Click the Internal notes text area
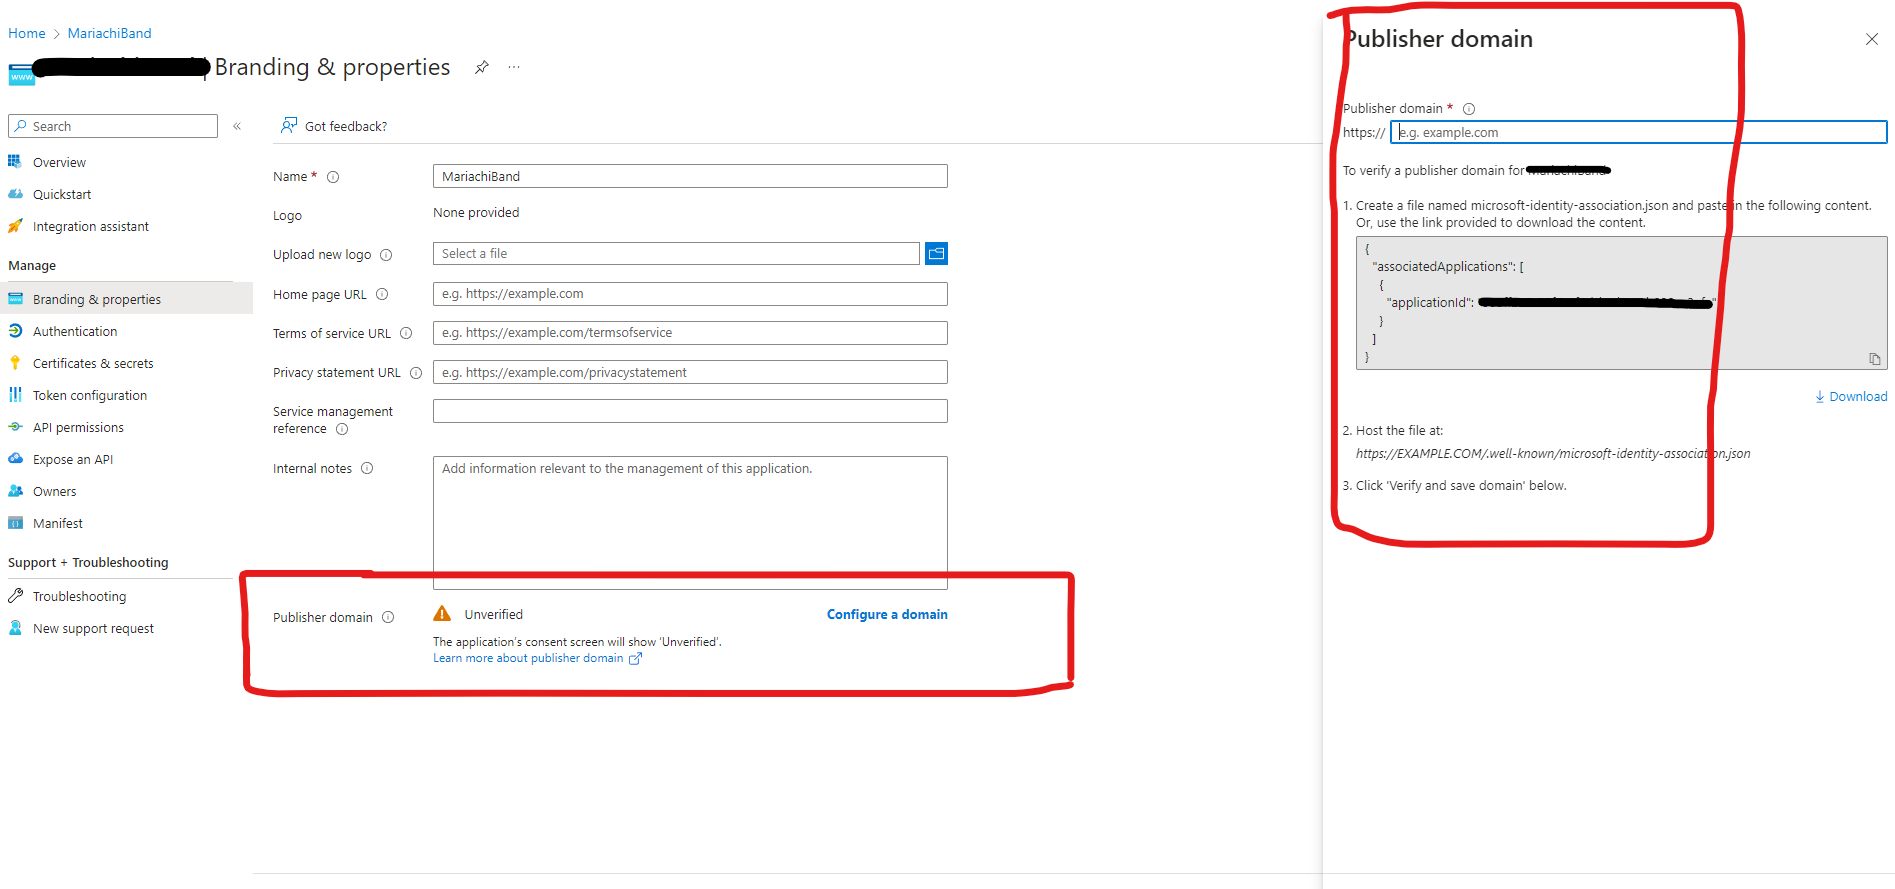 click(690, 523)
